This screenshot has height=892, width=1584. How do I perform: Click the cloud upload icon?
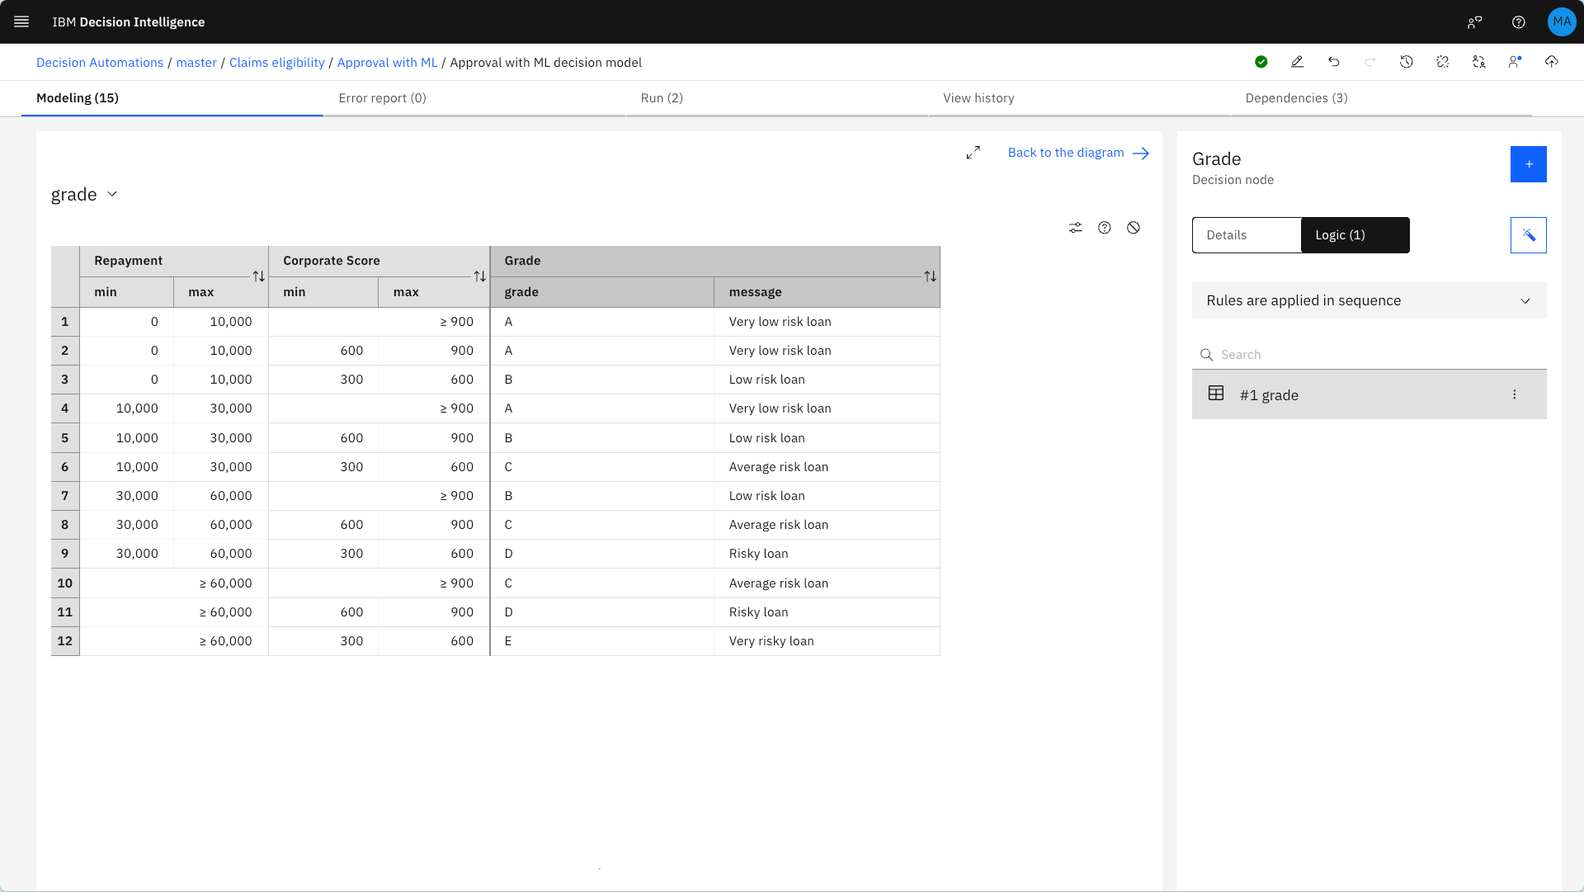pyautogui.click(x=1551, y=62)
